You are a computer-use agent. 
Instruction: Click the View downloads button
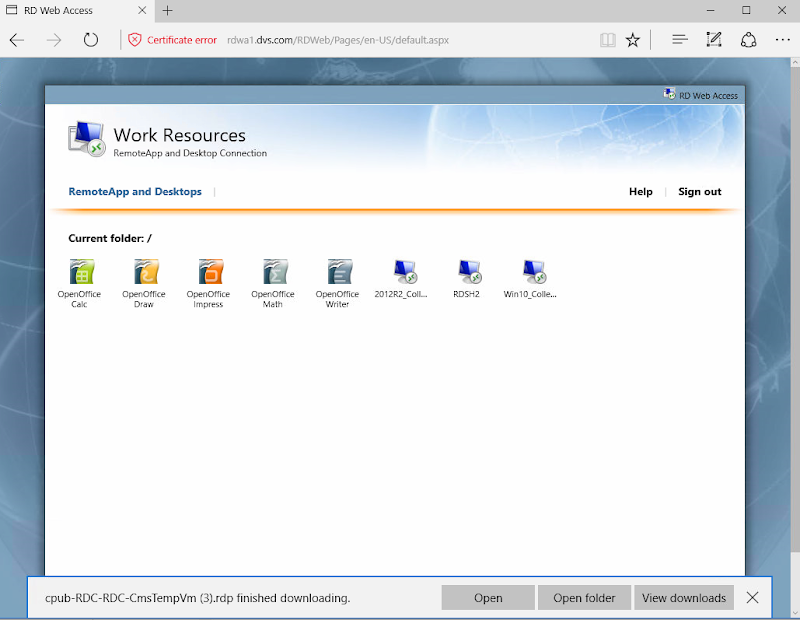(684, 598)
